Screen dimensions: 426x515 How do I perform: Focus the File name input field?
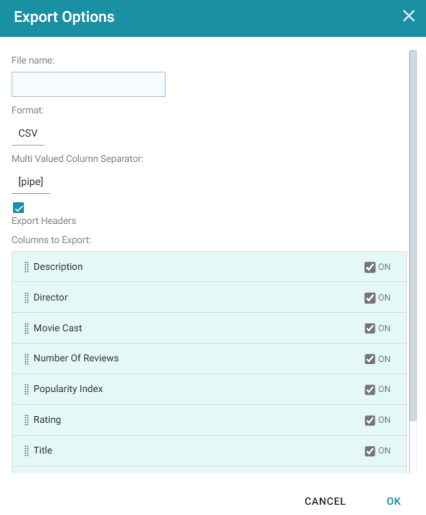click(89, 84)
